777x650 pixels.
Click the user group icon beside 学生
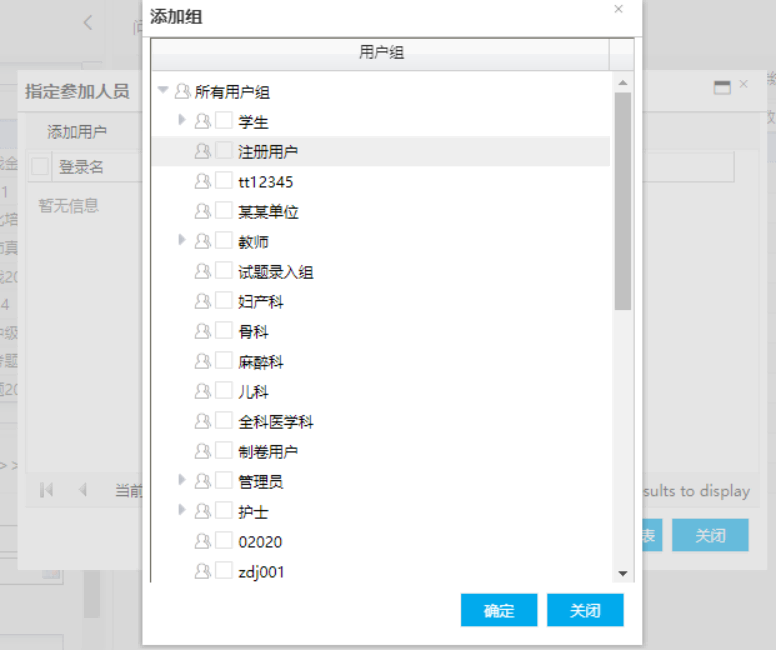pyautogui.click(x=202, y=121)
